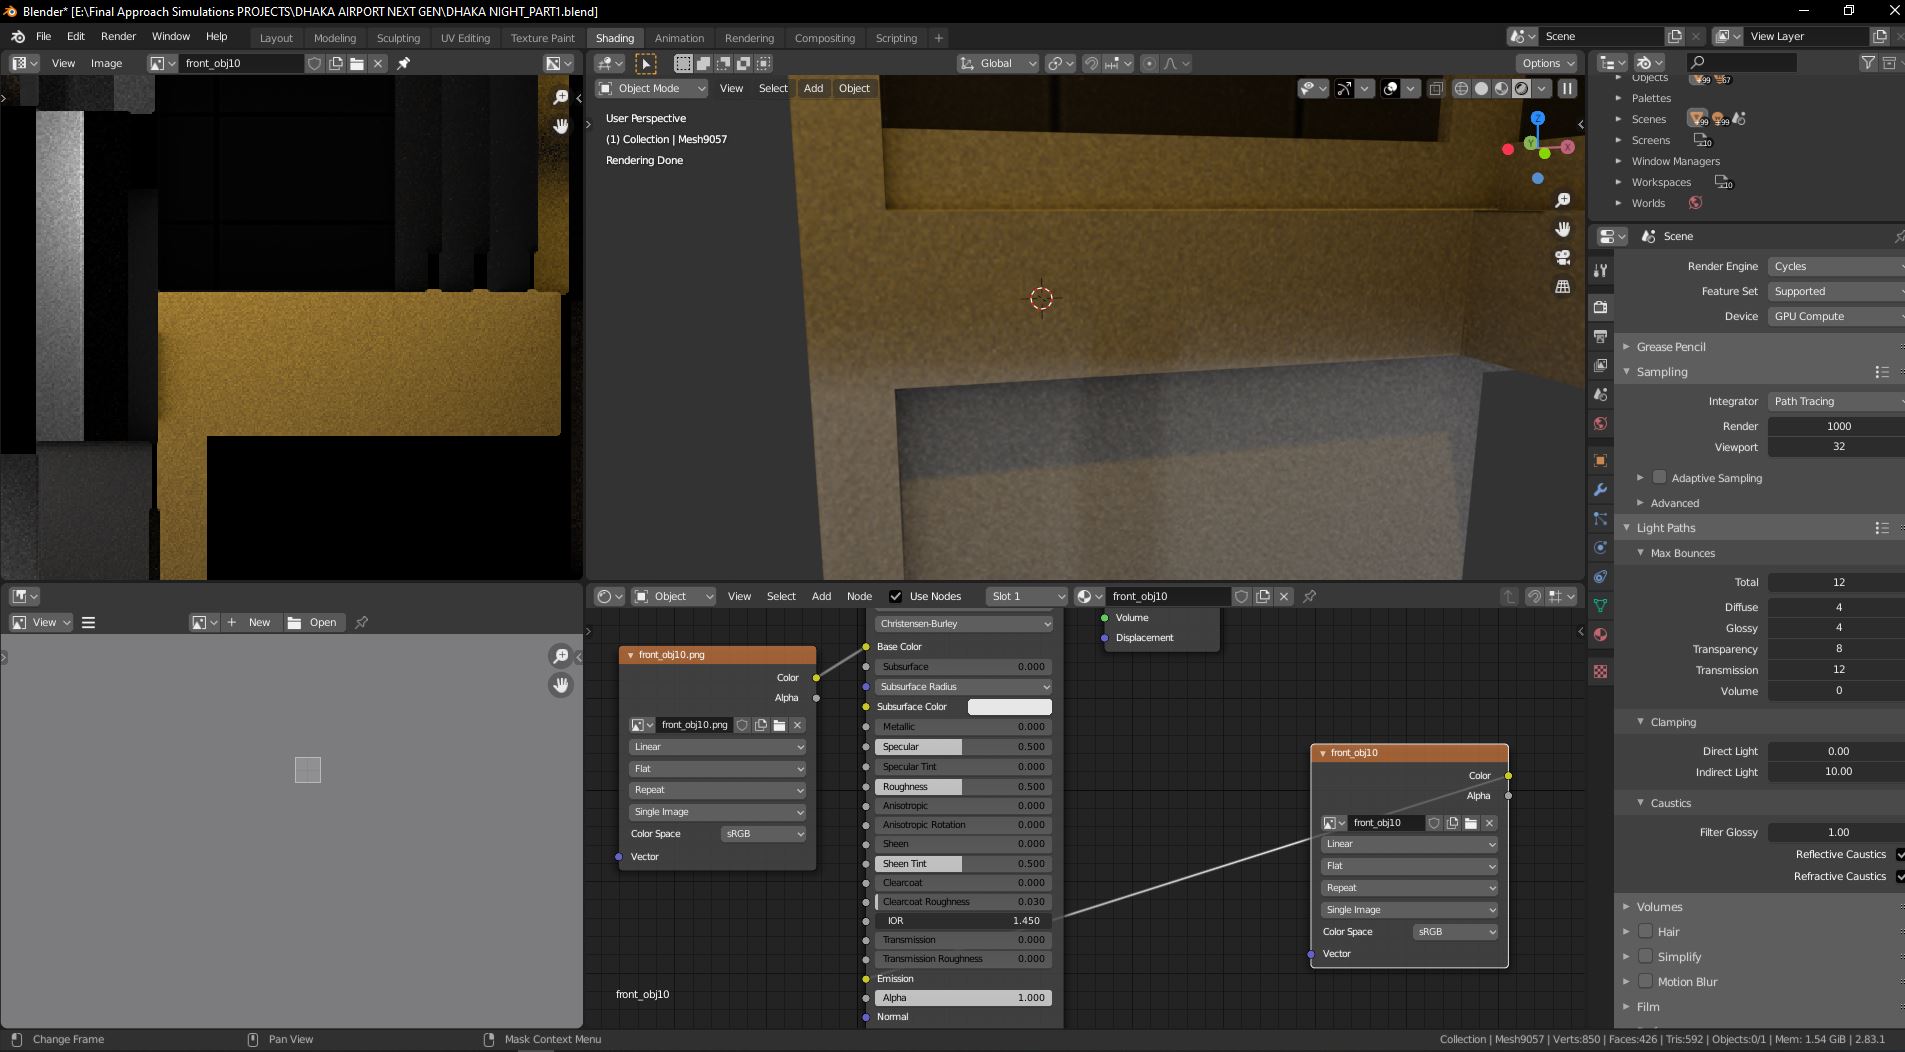Open the Object Data properties tab icon
1905x1052 pixels.
coord(1600,606)
